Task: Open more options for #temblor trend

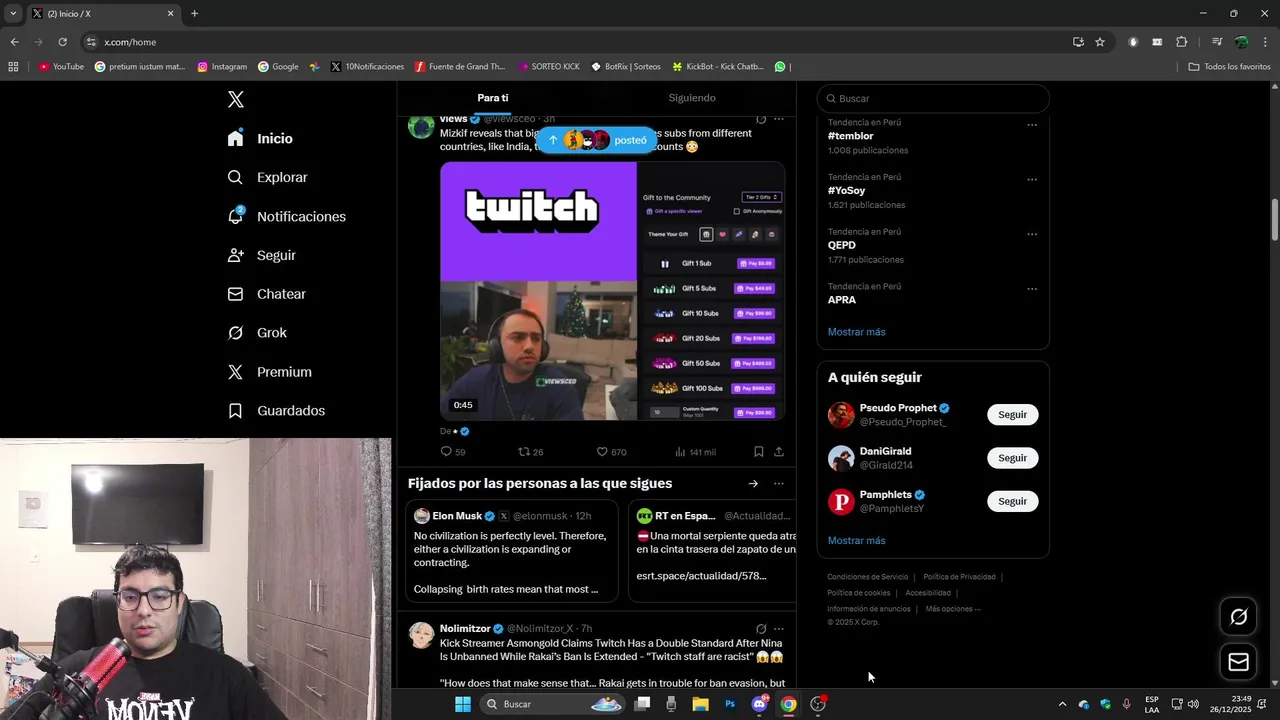Action: [x=1032, y=125]
